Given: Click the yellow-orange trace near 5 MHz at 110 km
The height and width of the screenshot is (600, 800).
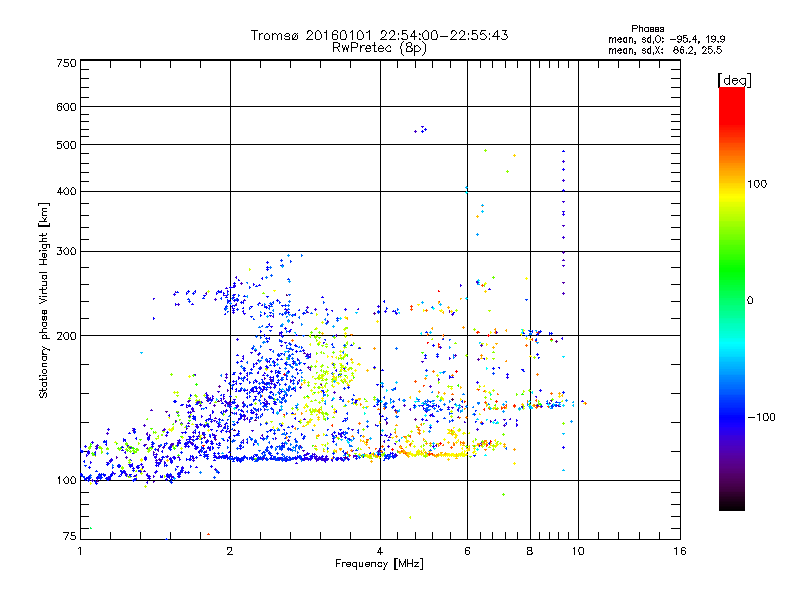Looking at the screenshot, I should [x=434, y=453].
